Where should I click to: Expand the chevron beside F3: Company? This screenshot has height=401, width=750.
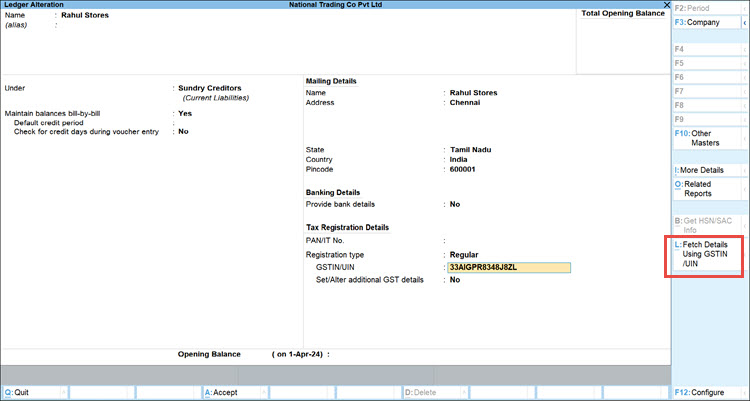pos(744,22)
